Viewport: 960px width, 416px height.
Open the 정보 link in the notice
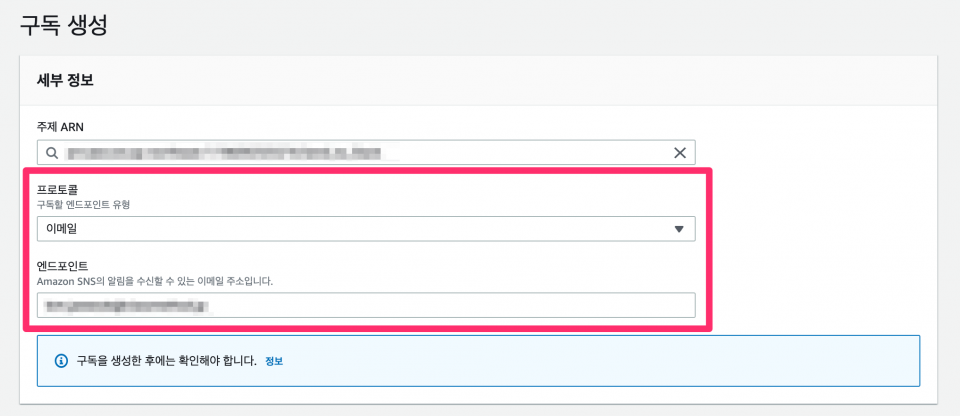274,361
